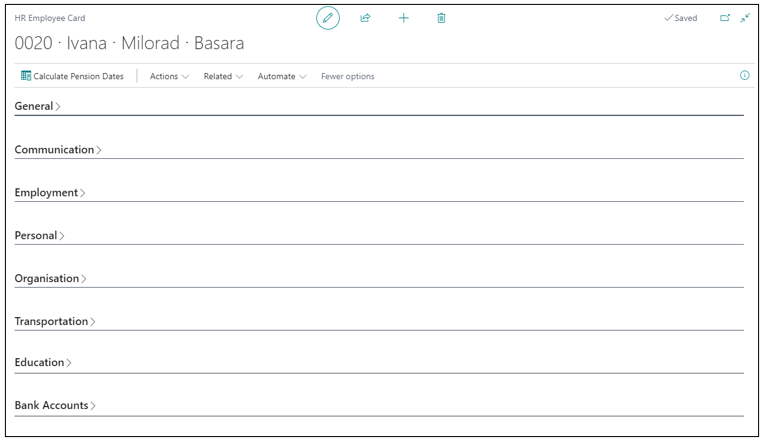Click Fewer options
Screen dimensions: 765x442
pos(347,76)
